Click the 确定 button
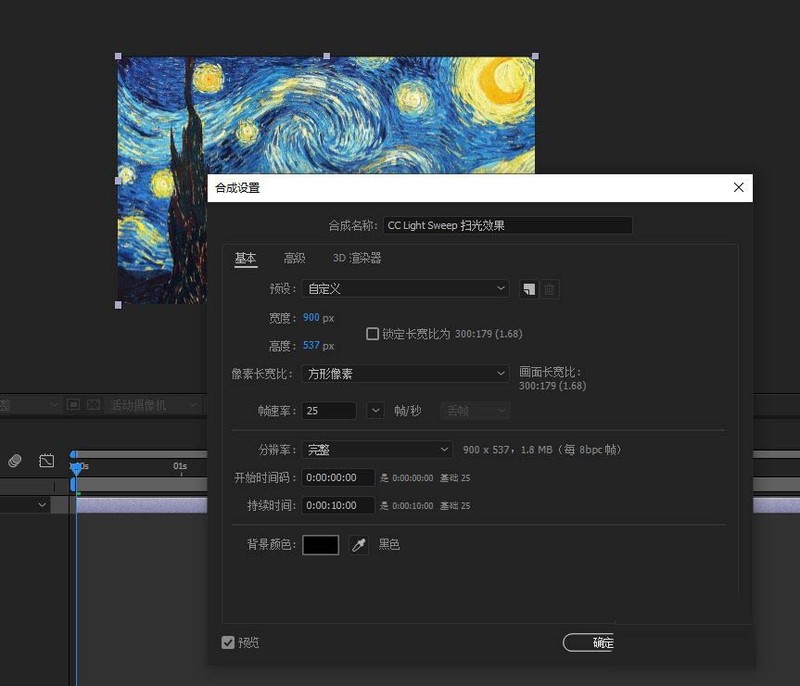 pyautogui.click(x=602, y=643)
